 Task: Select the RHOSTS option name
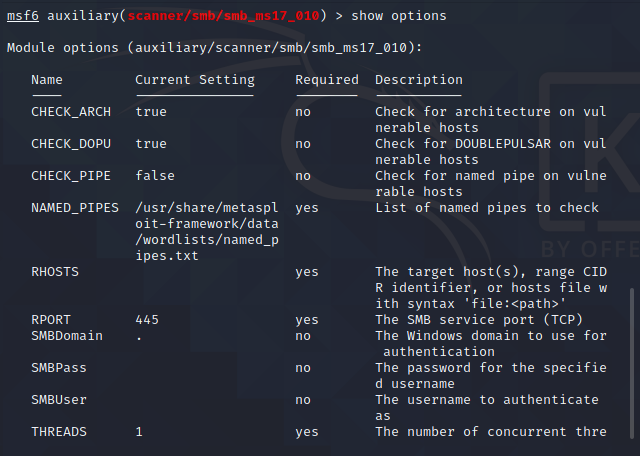[x=55, y=272]
